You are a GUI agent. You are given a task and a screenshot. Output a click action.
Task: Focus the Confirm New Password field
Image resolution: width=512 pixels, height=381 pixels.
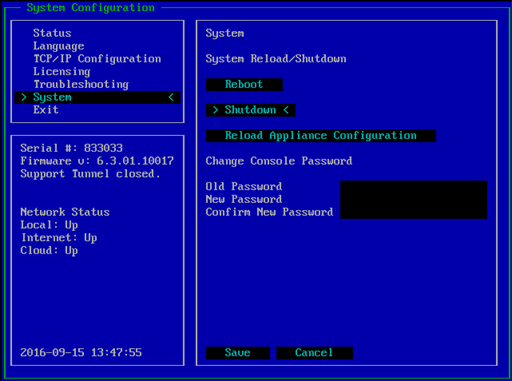point(414,212)
